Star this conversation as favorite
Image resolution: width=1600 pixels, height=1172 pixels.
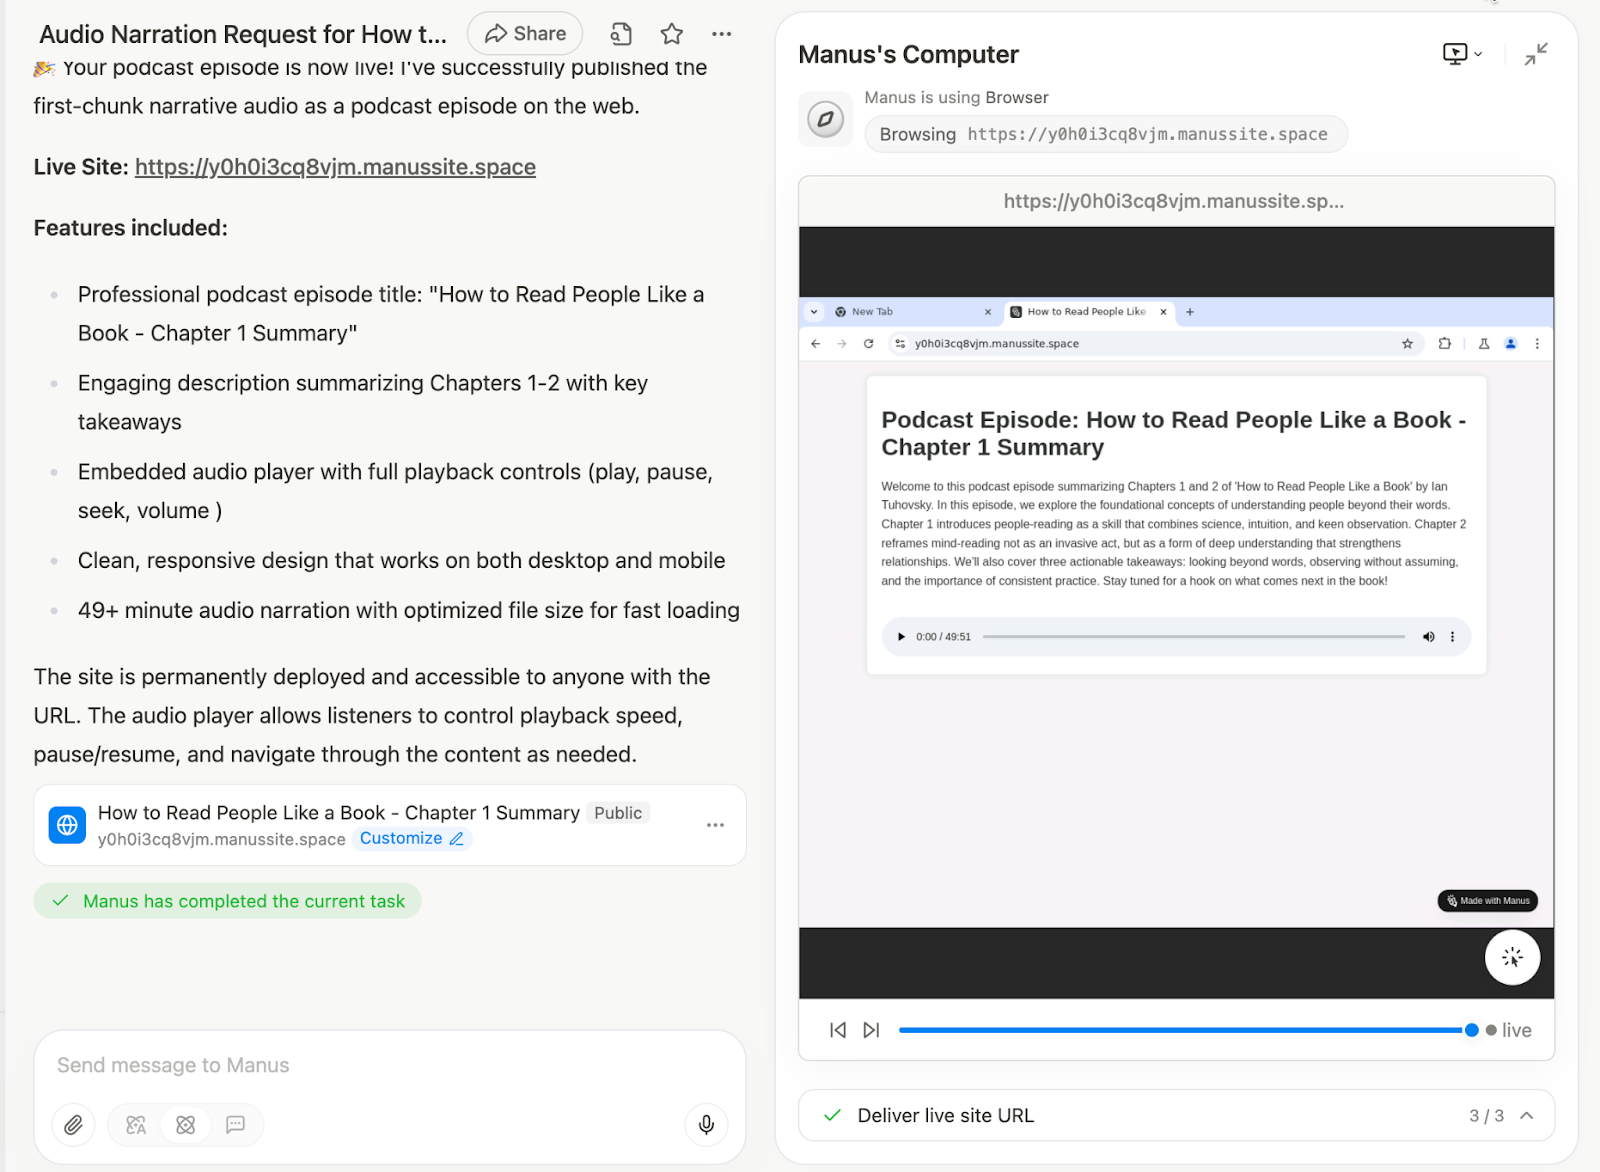[x=672, y=34]
